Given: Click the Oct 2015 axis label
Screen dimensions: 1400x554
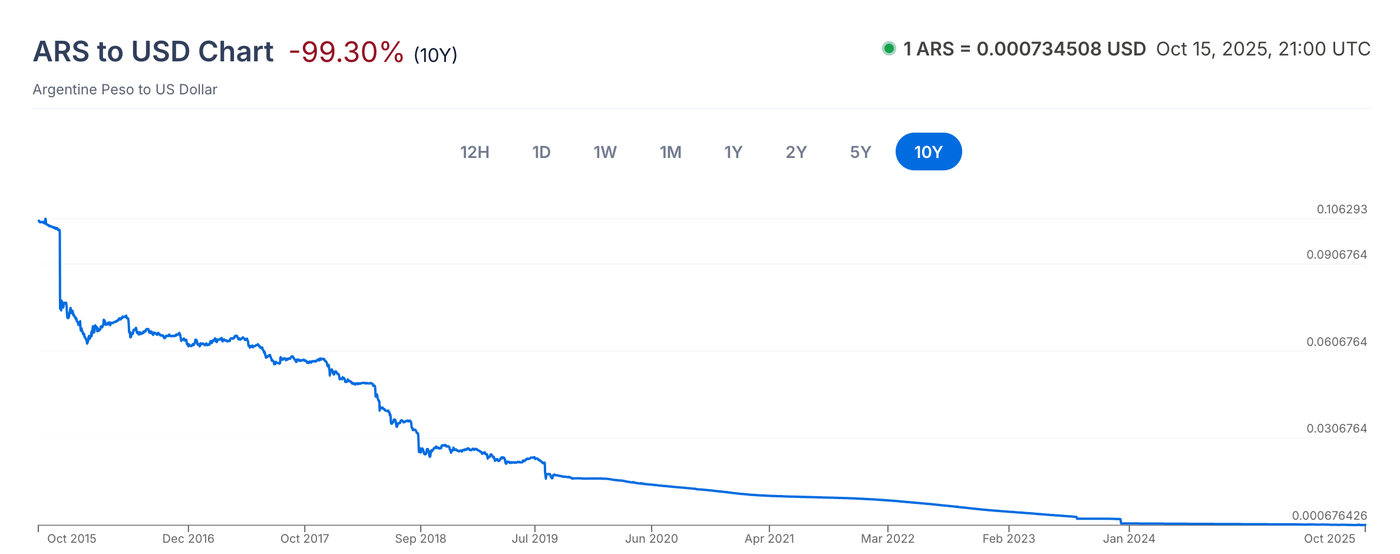Looking at the screenshot, I should point(72,539).
